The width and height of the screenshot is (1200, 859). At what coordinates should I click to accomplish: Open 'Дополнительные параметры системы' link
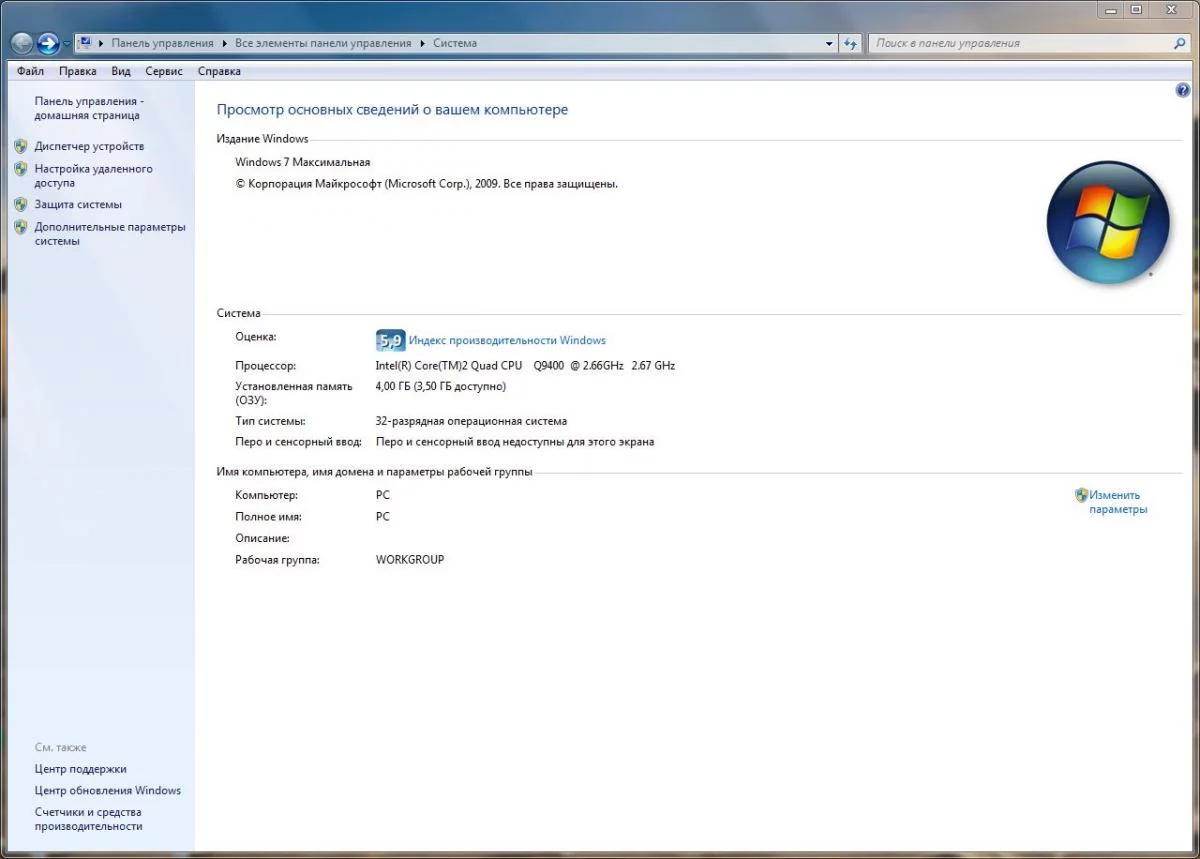110,234
